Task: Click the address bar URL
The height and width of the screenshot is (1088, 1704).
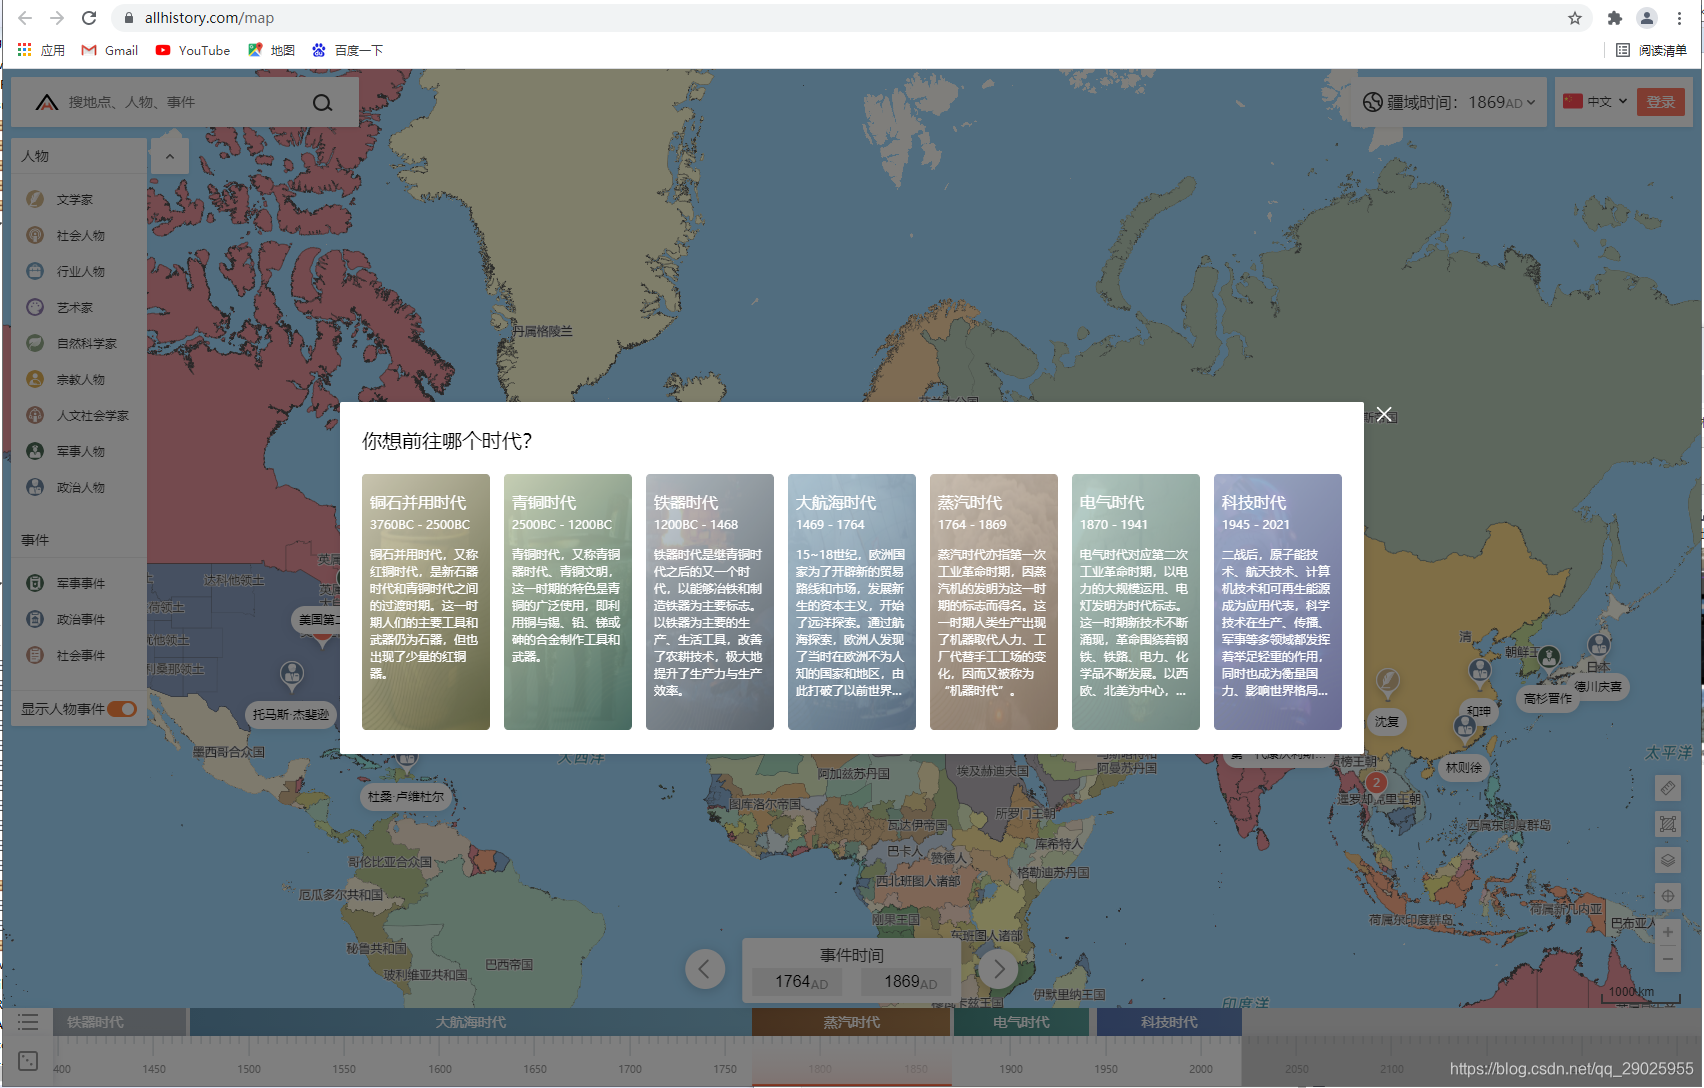Action: pos(209,18)
